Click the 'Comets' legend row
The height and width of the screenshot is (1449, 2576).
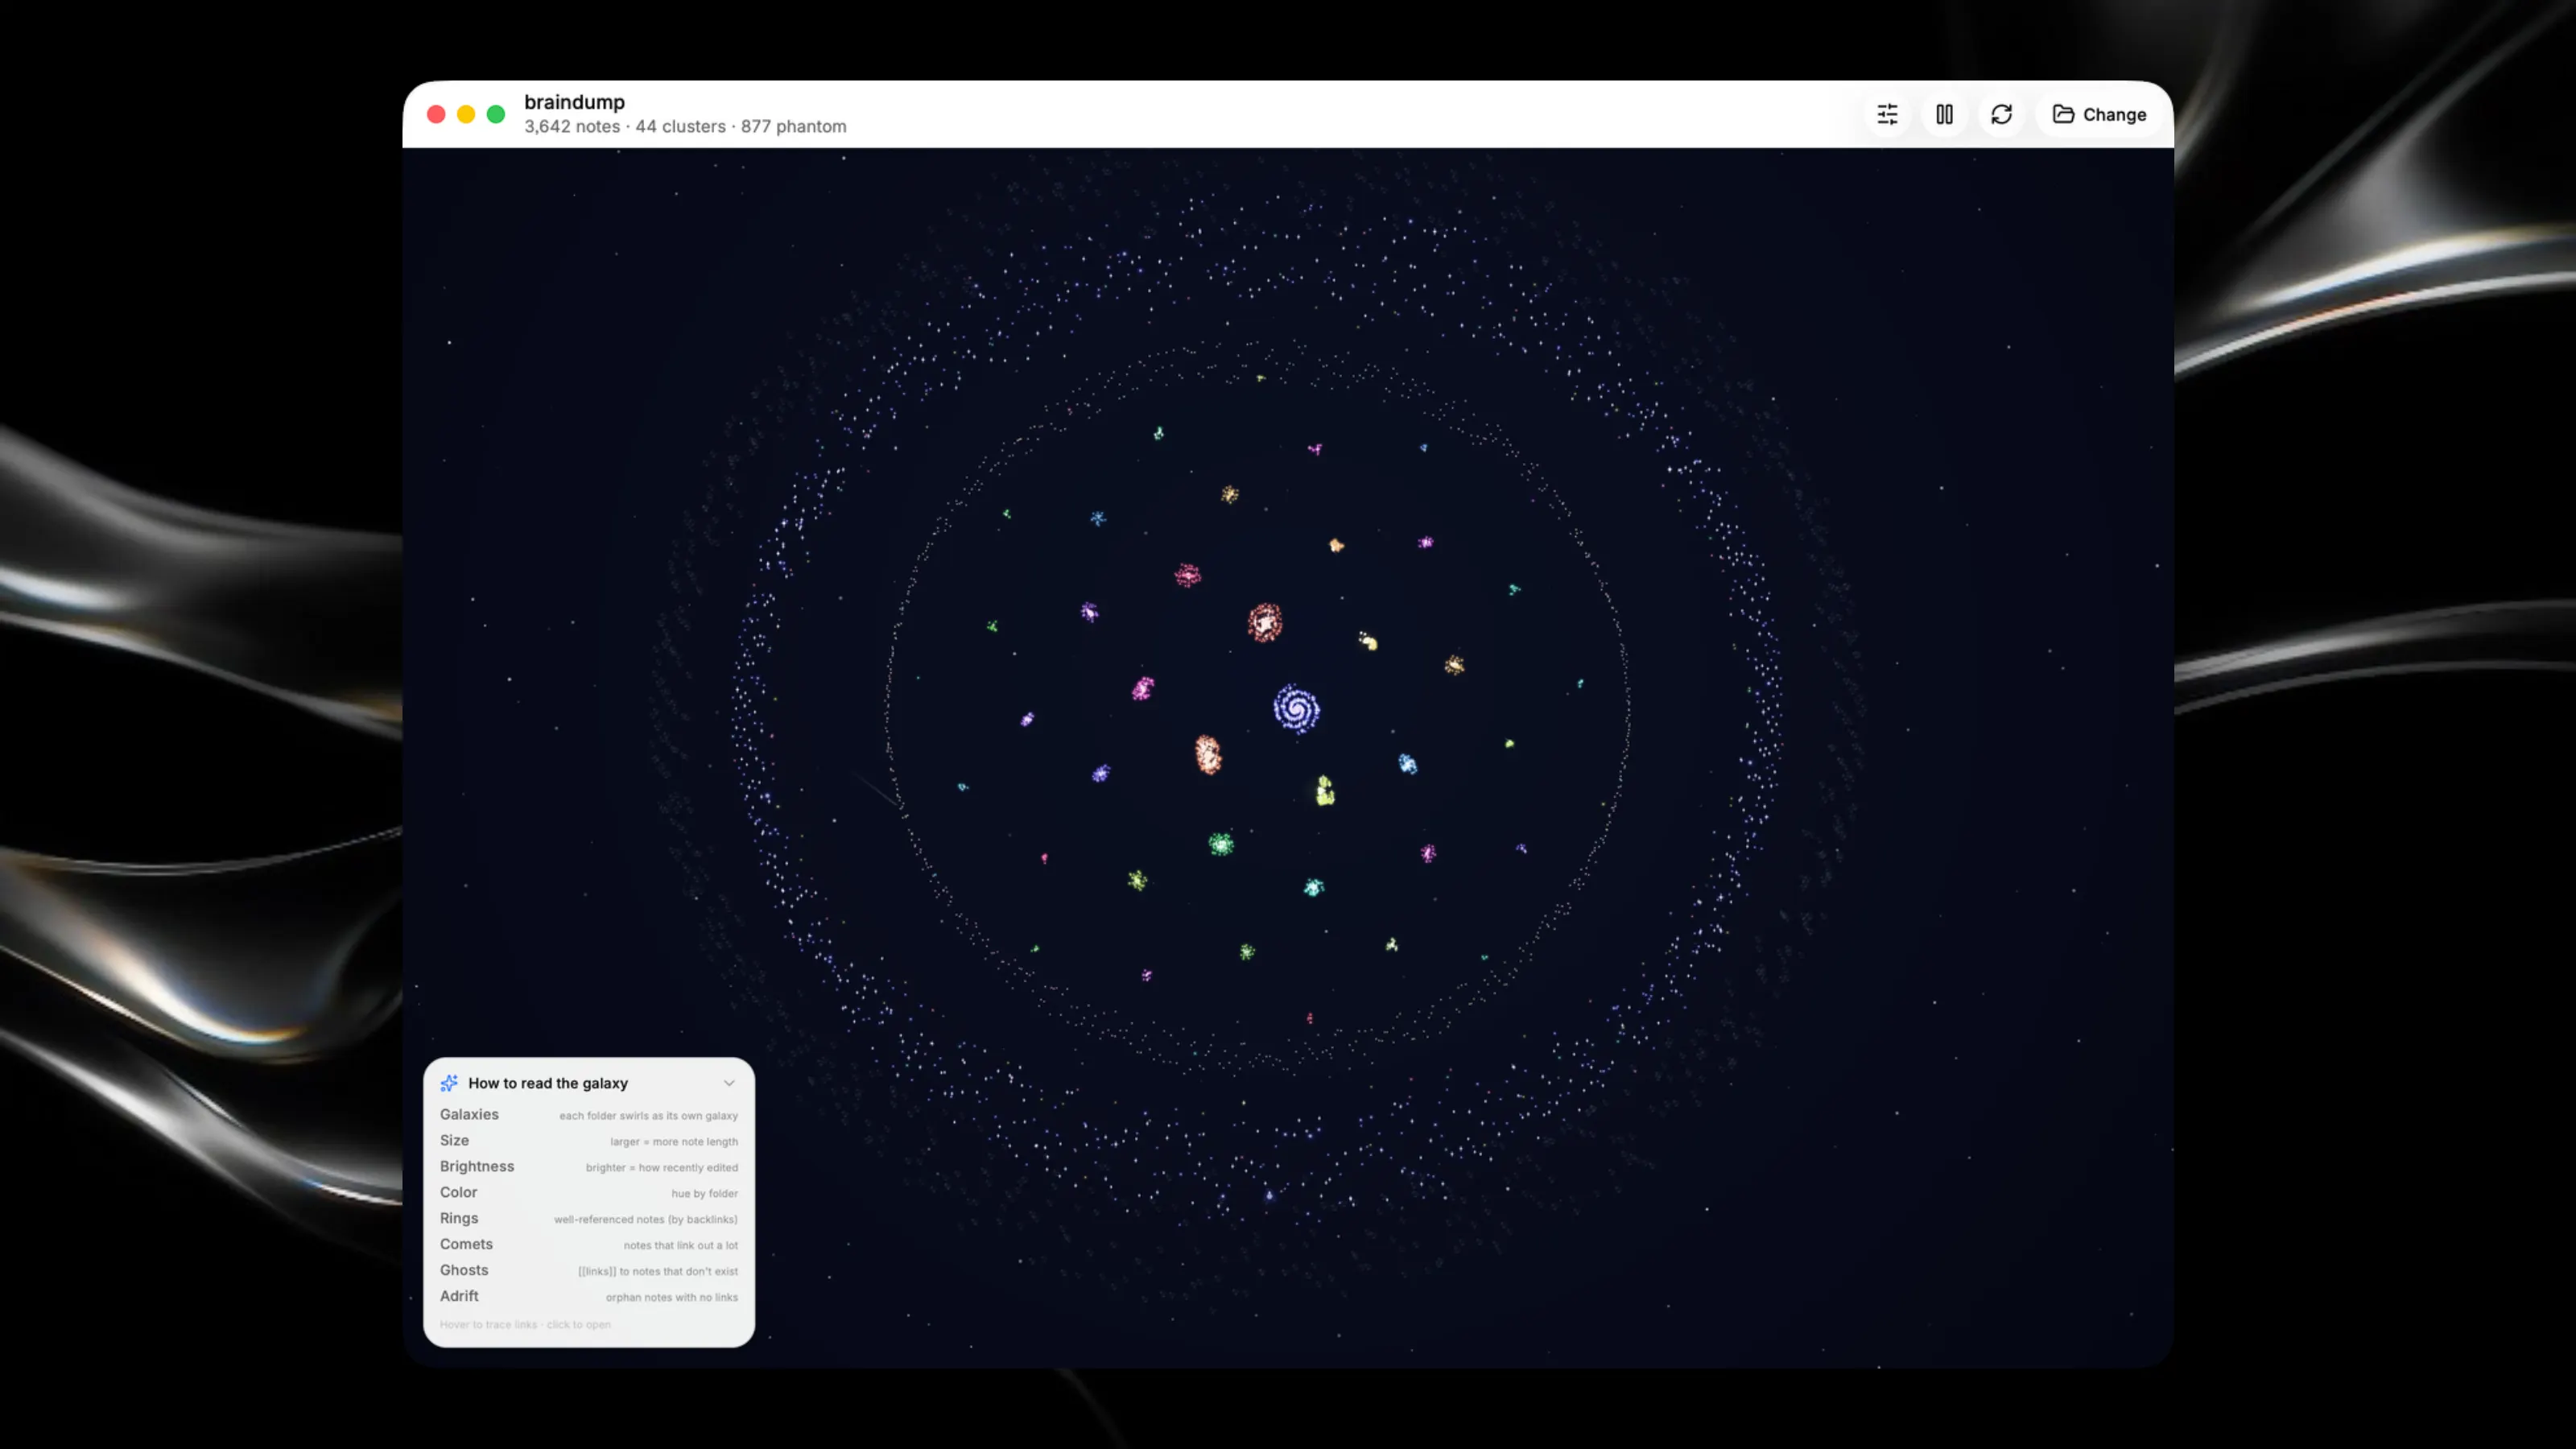tap(589, 1245)
